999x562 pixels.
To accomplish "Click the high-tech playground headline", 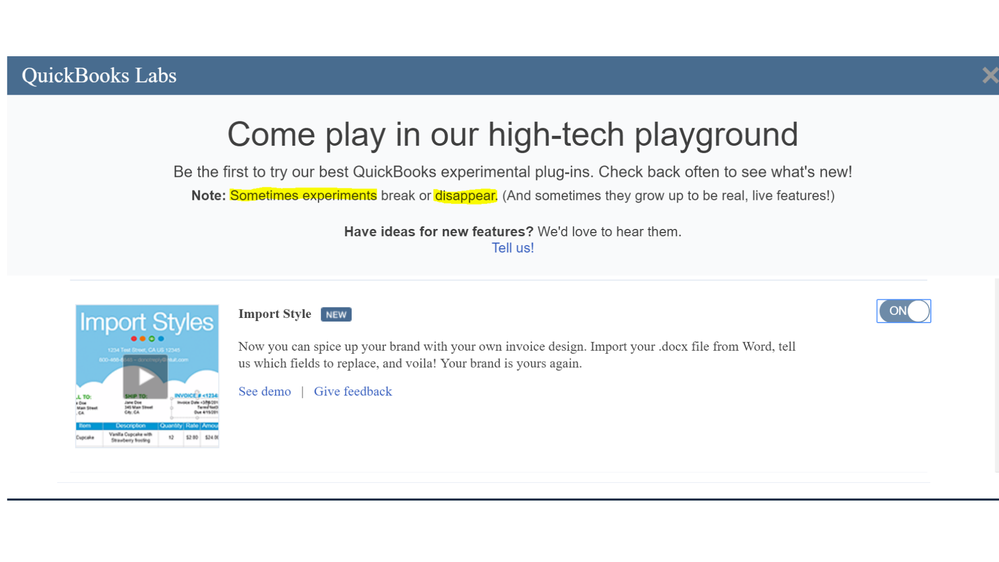I will (512, 134).
